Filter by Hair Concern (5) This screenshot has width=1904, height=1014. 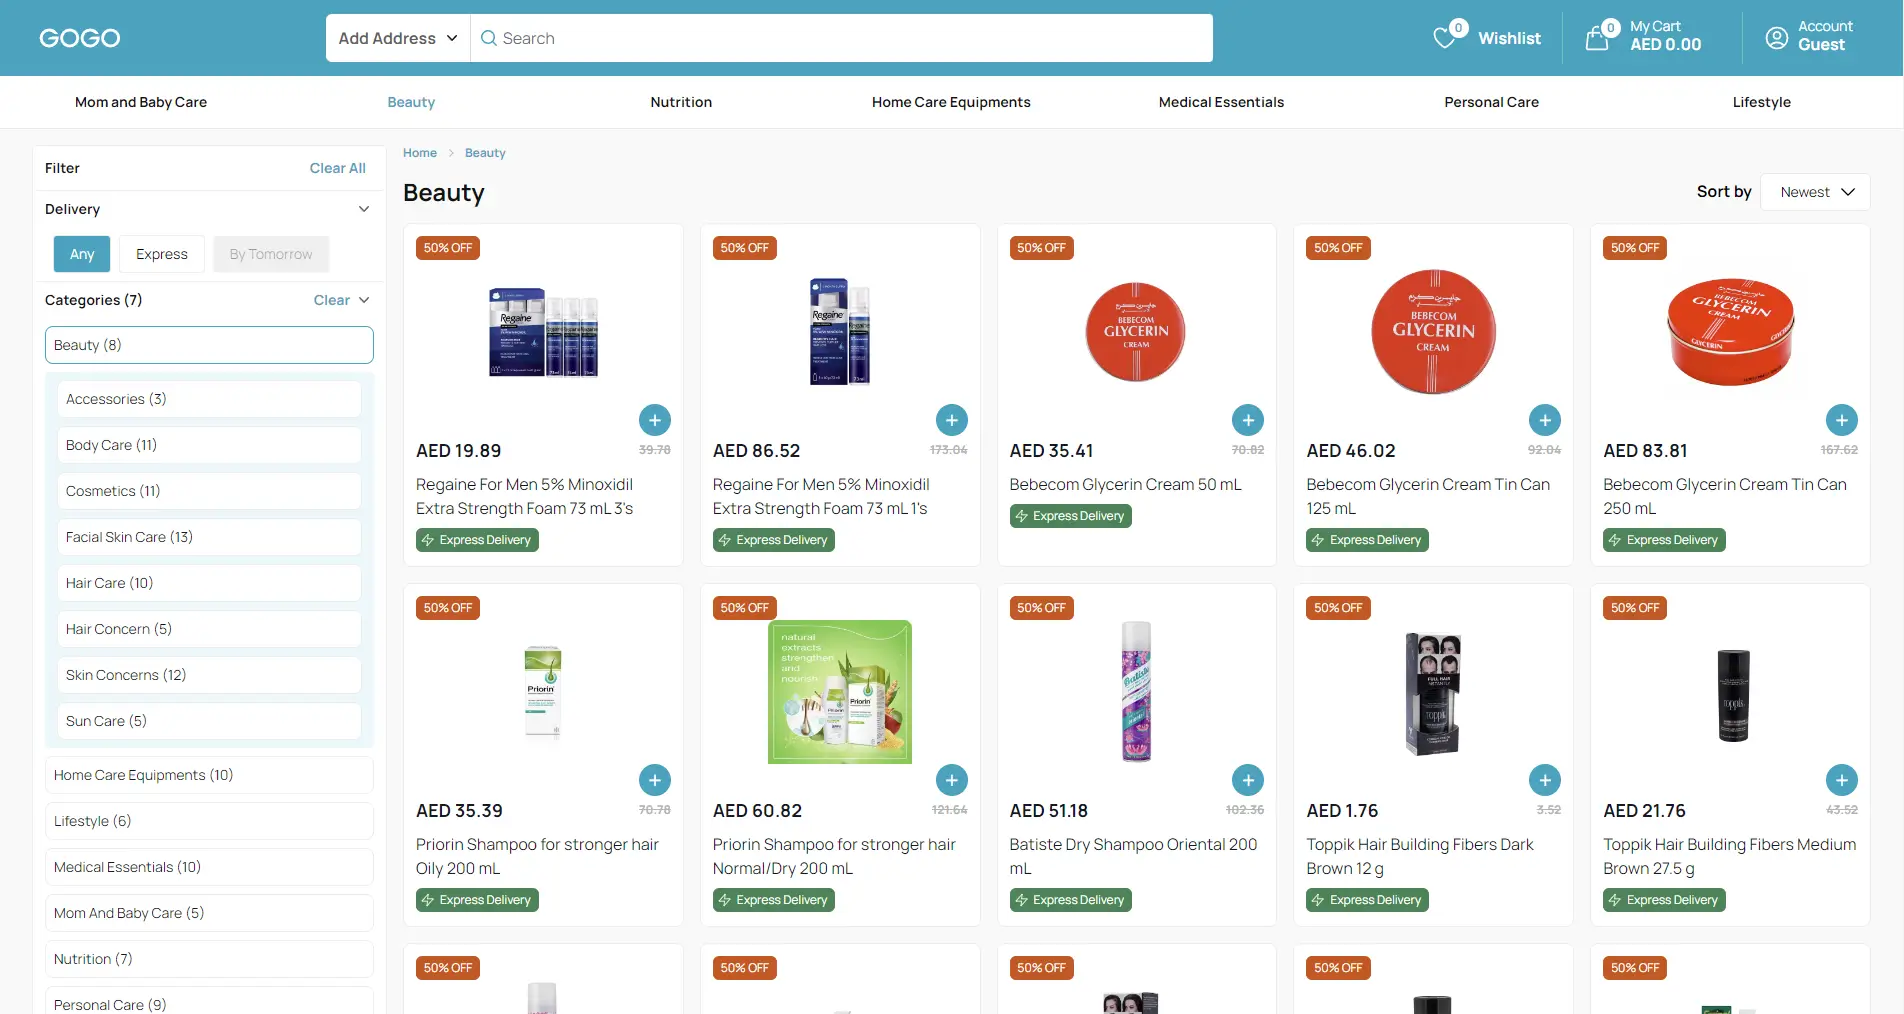[209, 629]
